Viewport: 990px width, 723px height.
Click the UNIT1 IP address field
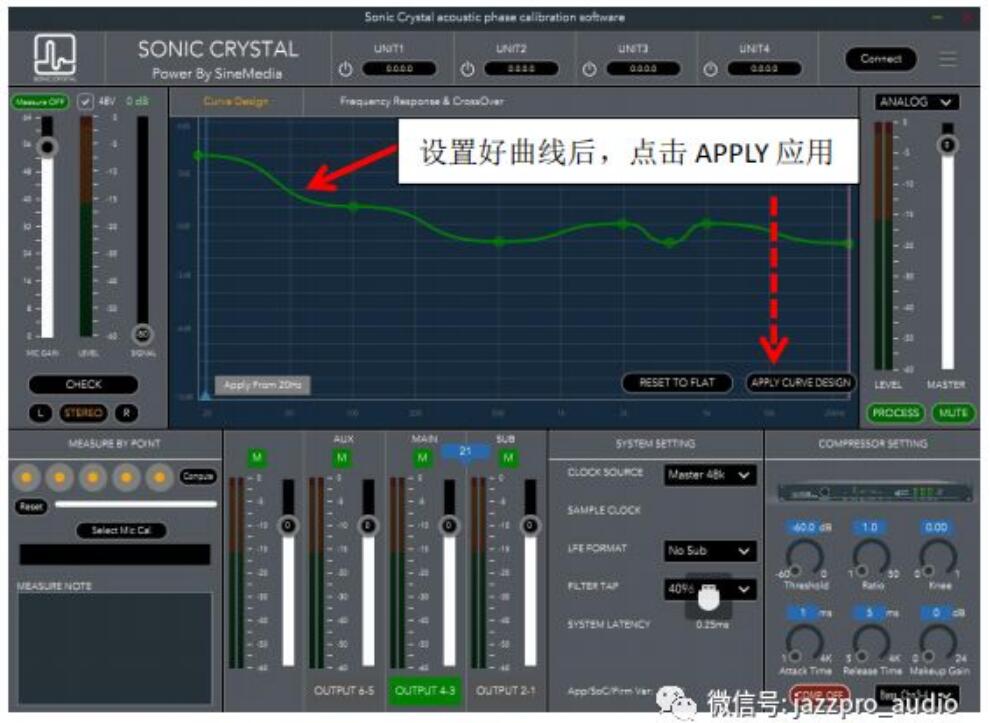click(x=399, y=69)
